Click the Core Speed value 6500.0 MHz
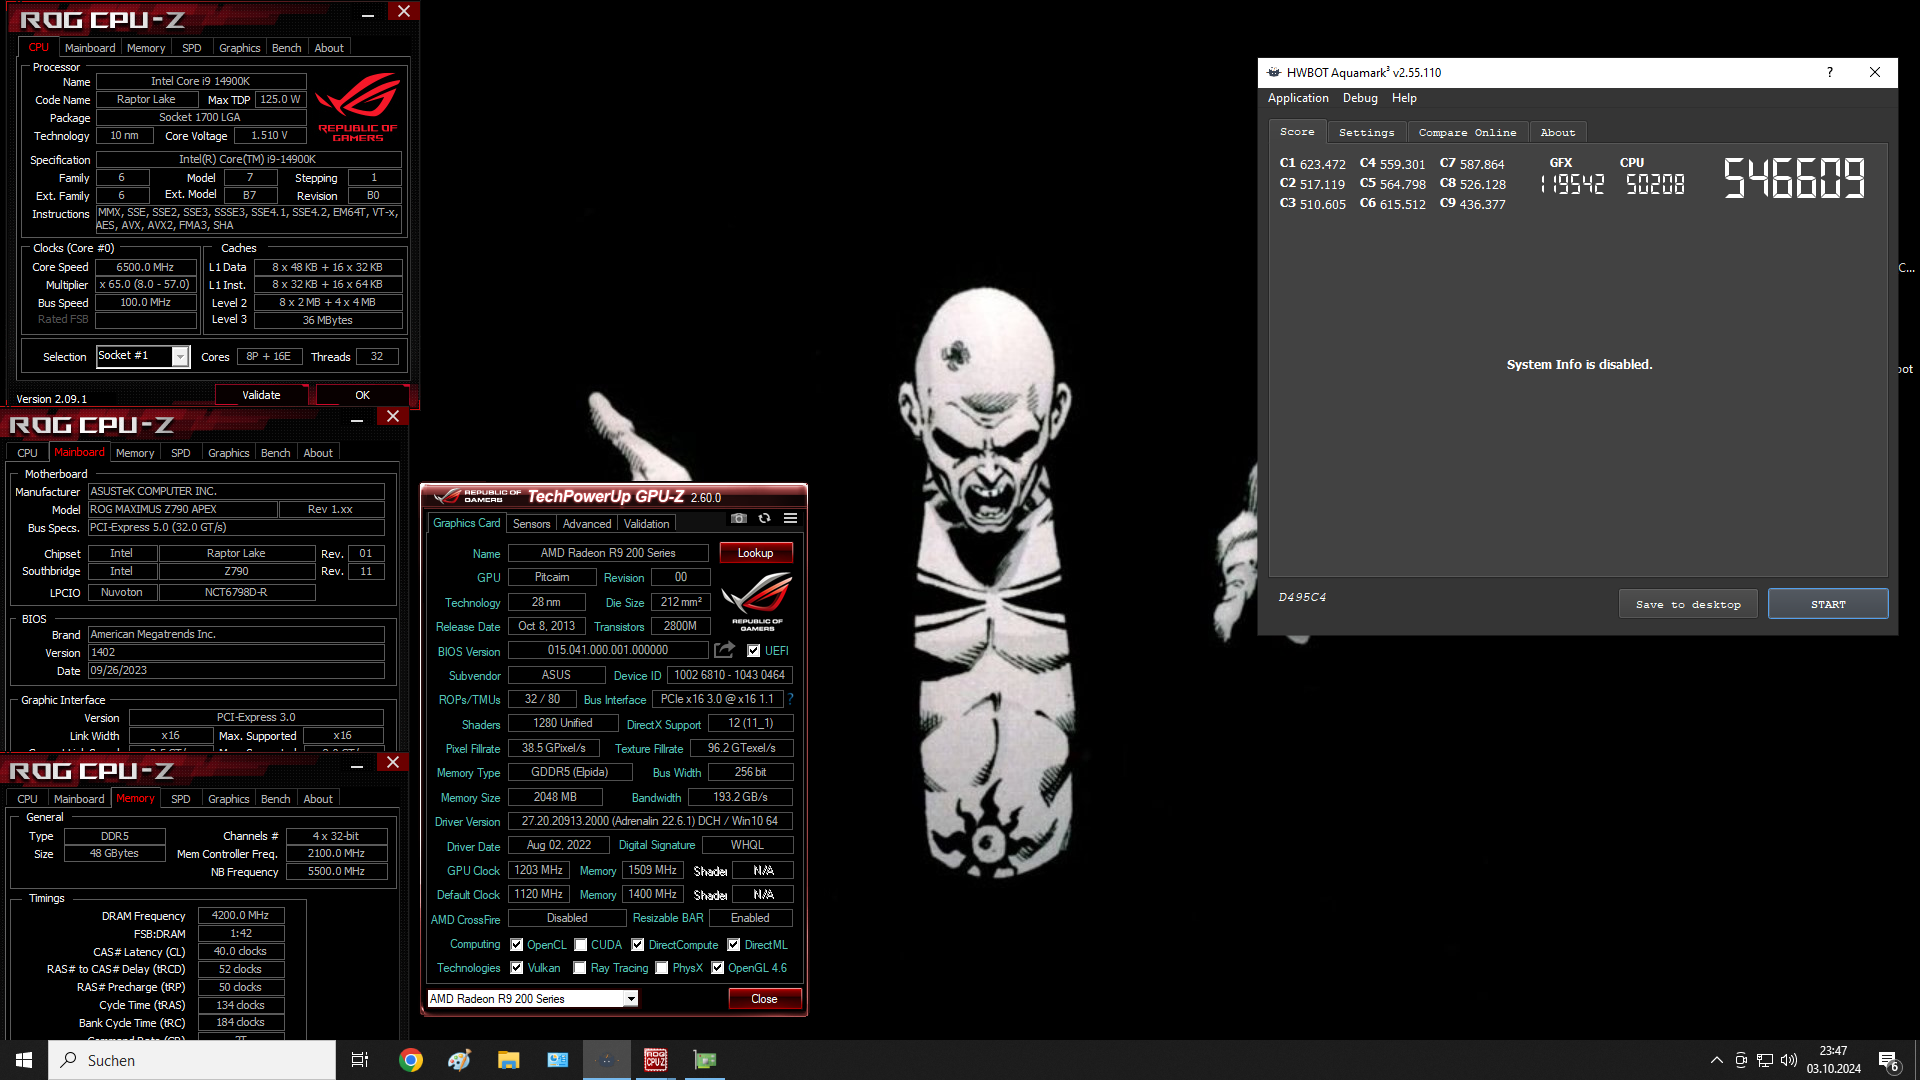This screenshot has width=1920, height=1080. tap(145, 267)
